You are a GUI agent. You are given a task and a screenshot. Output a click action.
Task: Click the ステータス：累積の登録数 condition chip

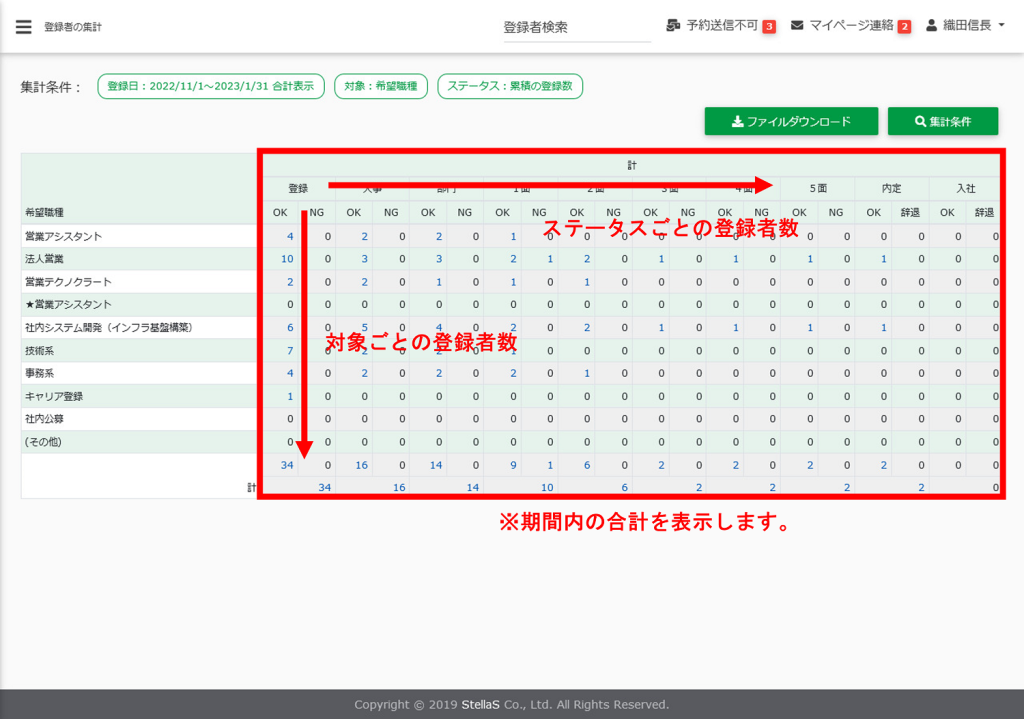(x=510, y=86)
